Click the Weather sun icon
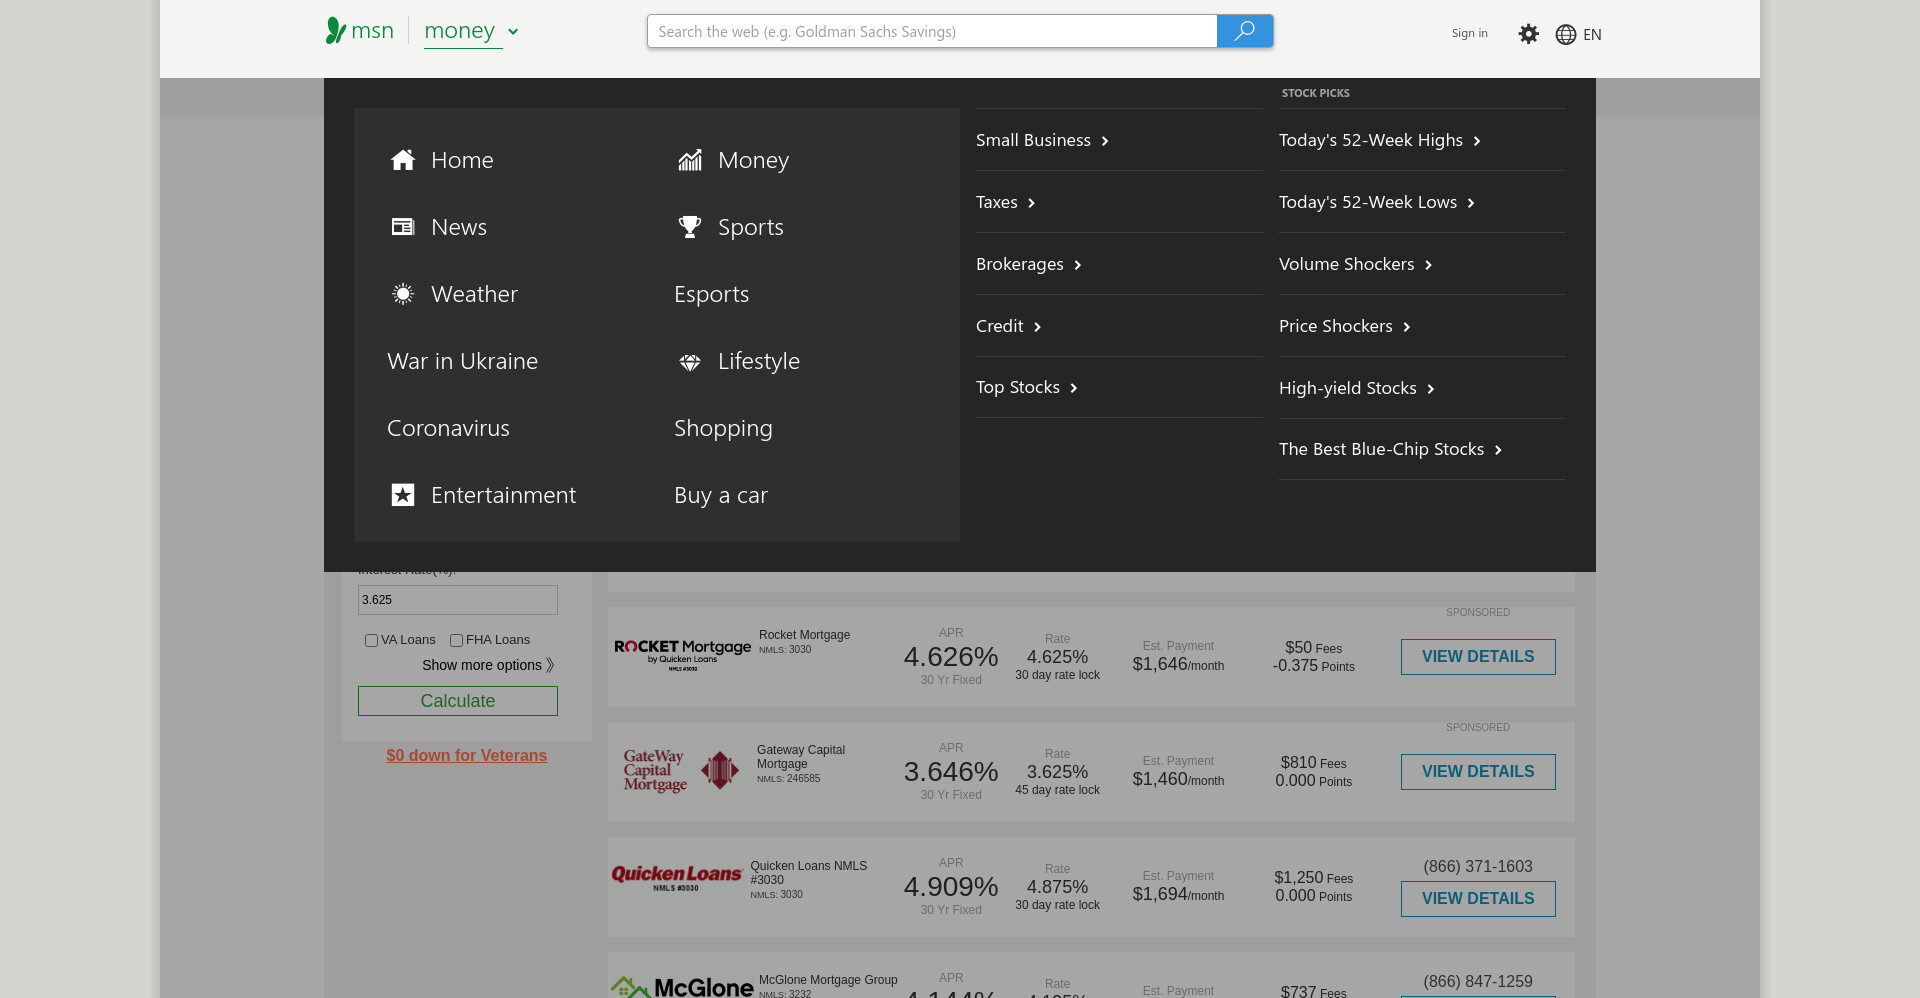 [403, 294]
